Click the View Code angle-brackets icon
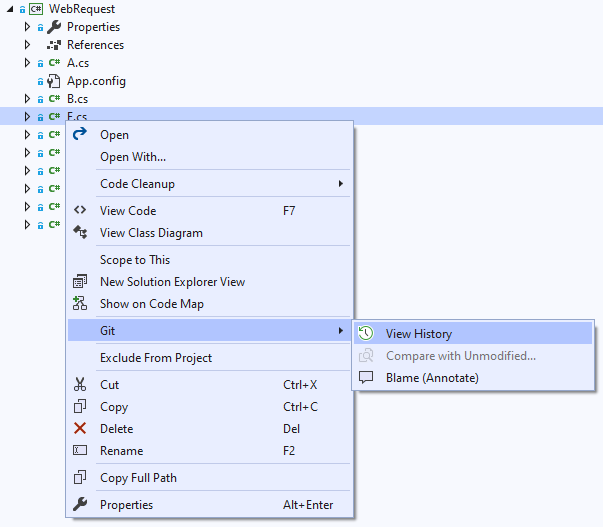 click(81, 211)
